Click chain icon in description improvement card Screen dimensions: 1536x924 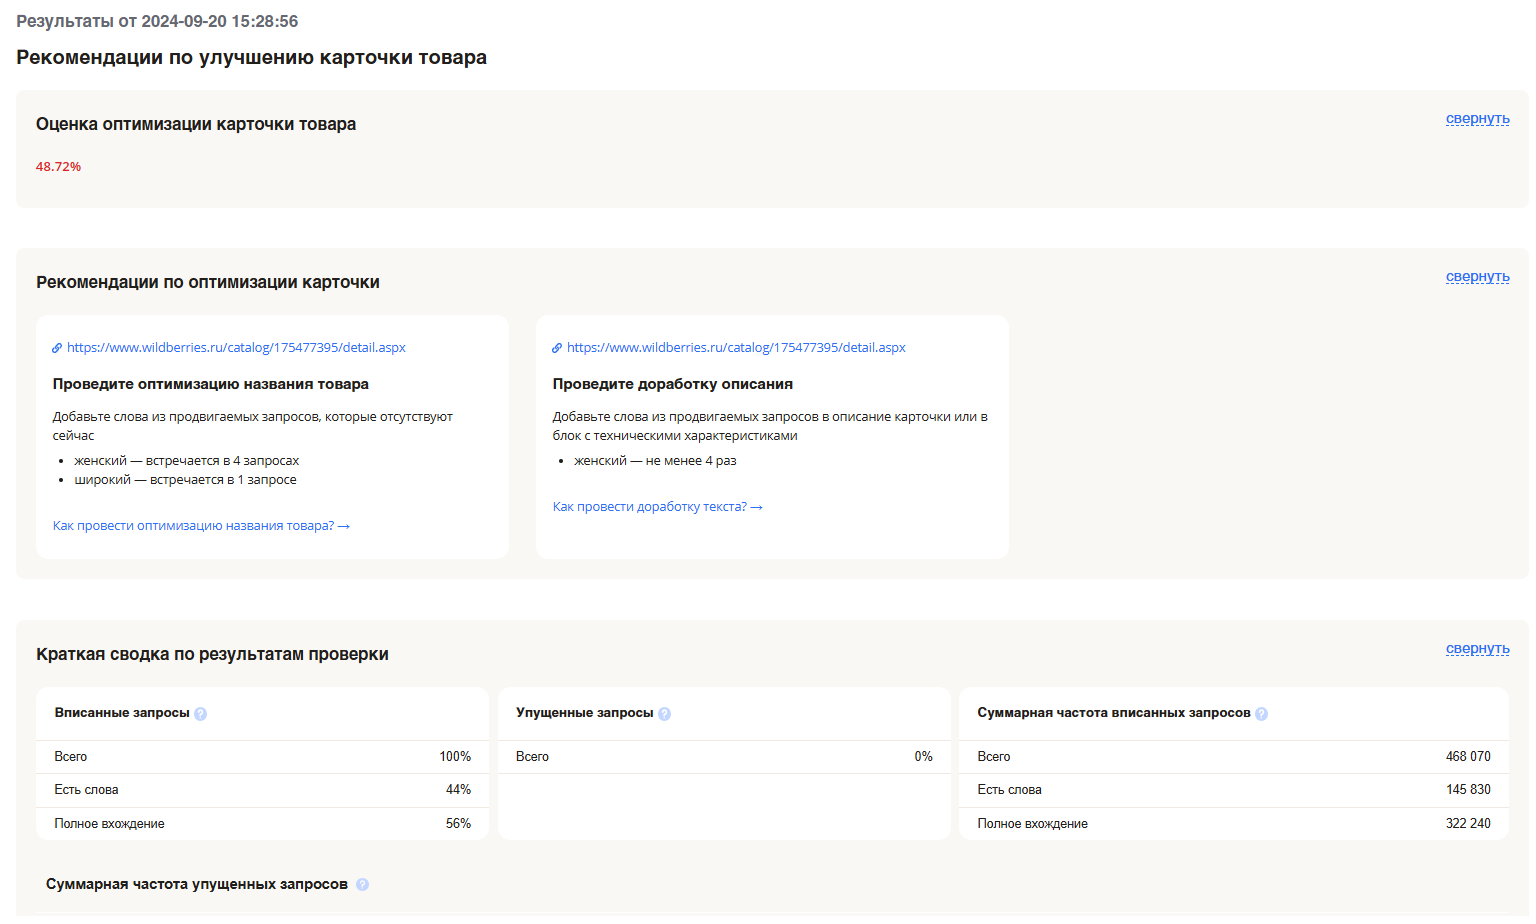(557, 348)
